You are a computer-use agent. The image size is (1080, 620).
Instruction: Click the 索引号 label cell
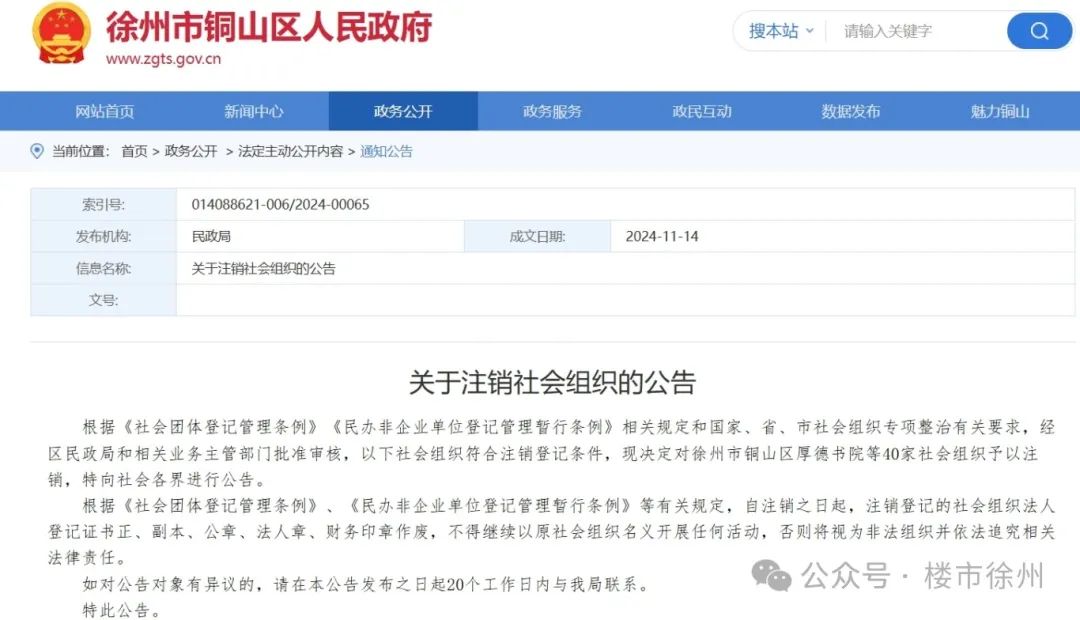point(103,205)
